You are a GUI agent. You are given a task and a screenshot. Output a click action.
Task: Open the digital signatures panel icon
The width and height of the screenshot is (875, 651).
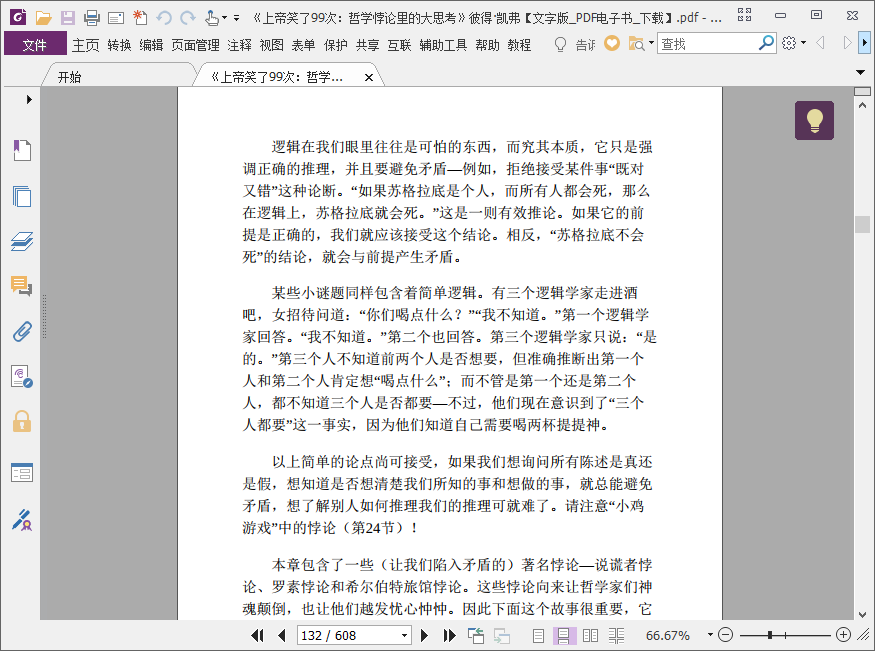(x=22, y=377)
